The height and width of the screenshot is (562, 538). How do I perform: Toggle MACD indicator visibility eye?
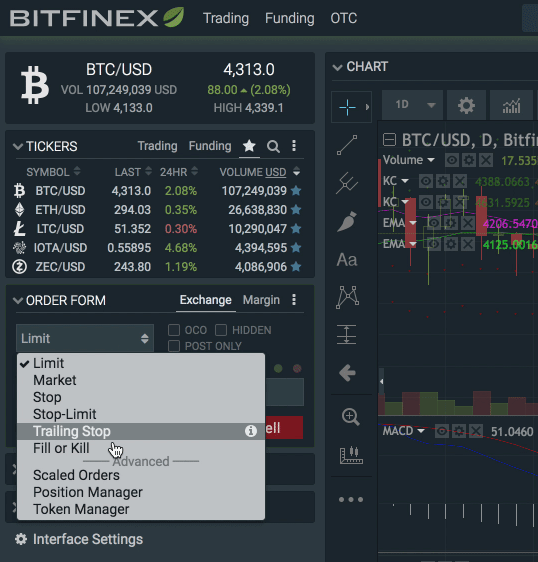point(442,431)
